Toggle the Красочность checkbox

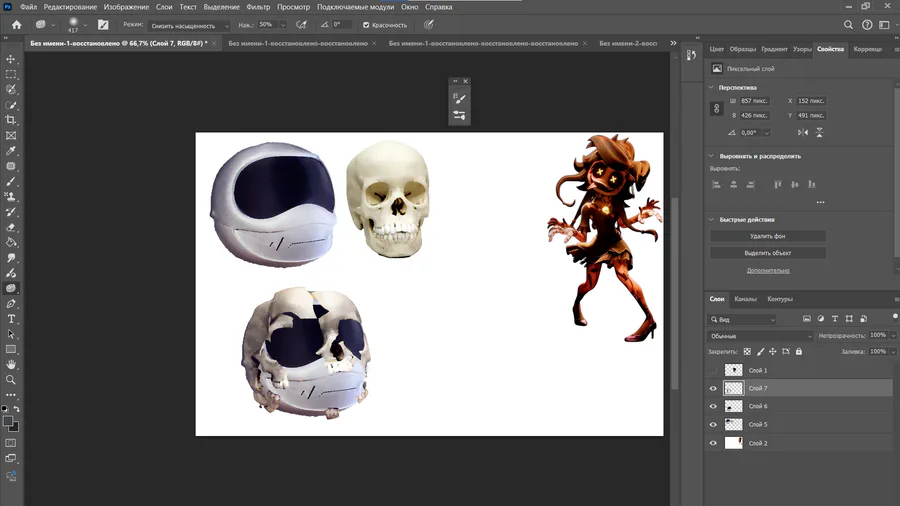[366, 24]
